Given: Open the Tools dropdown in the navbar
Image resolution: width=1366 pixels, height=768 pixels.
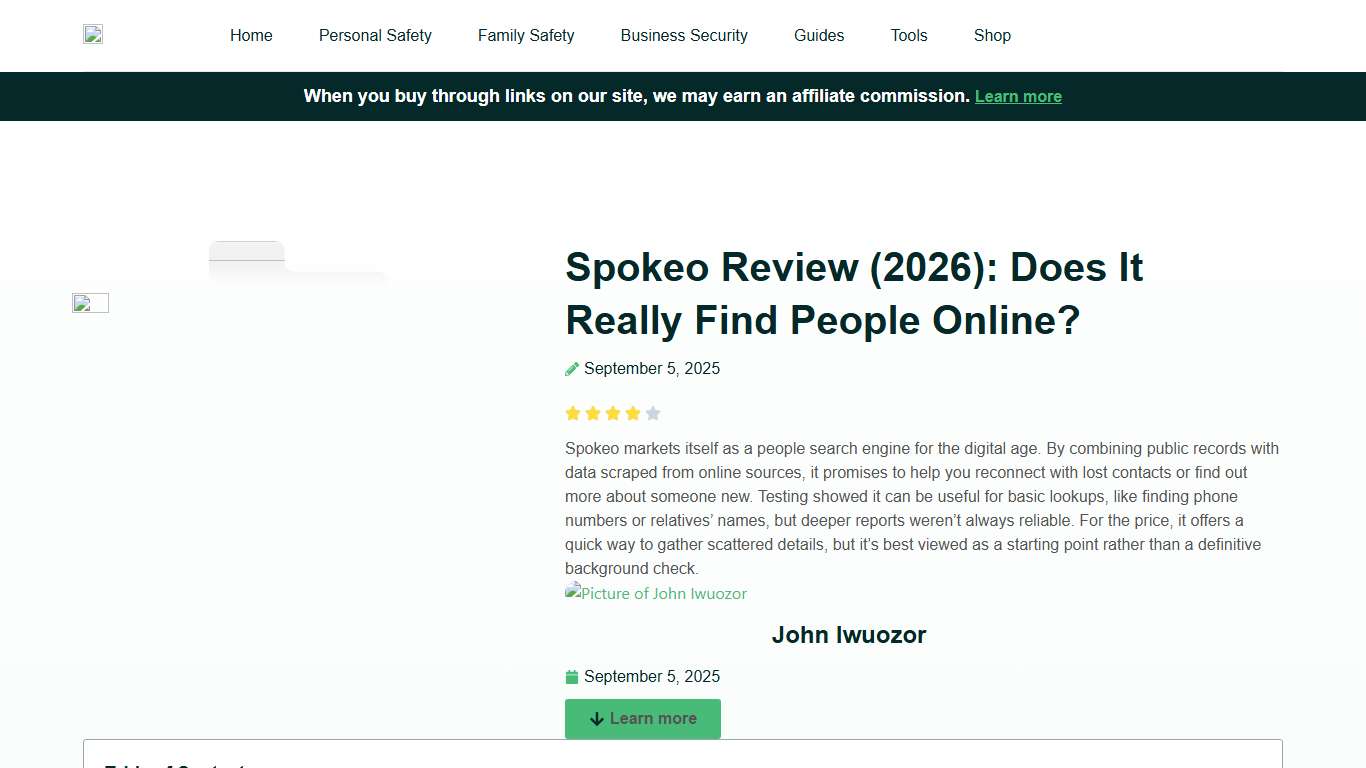Looking at the screenshot, I should pos(908,36).
